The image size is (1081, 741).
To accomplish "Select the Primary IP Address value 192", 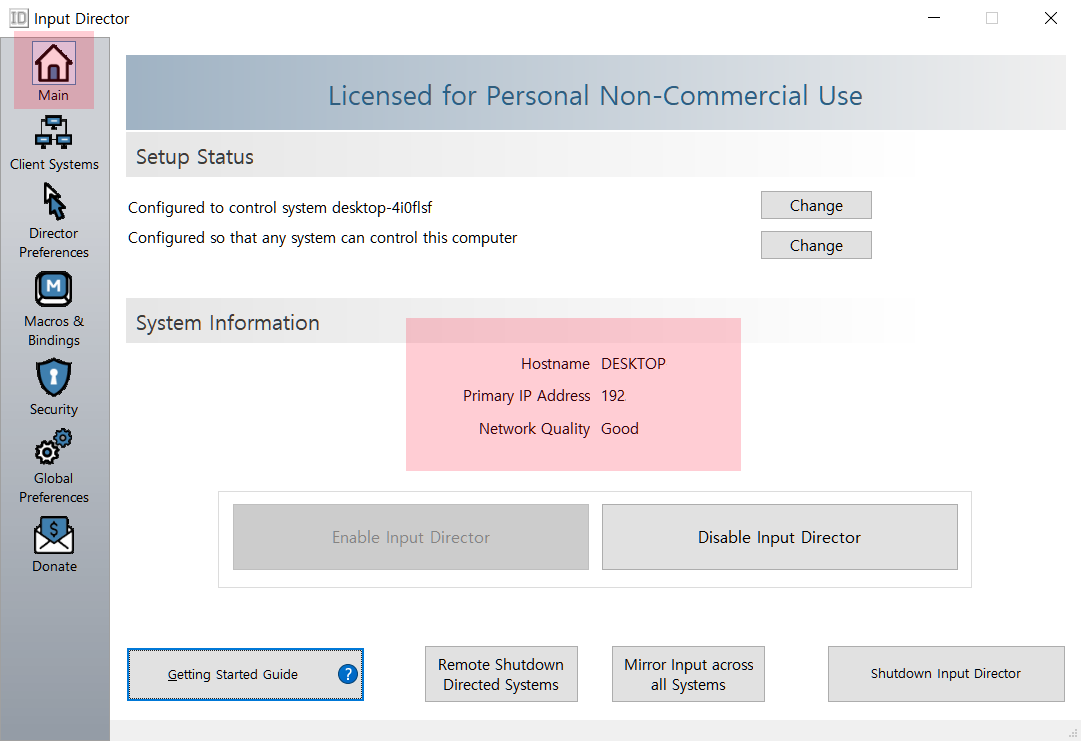I will (x=613, y=396).
